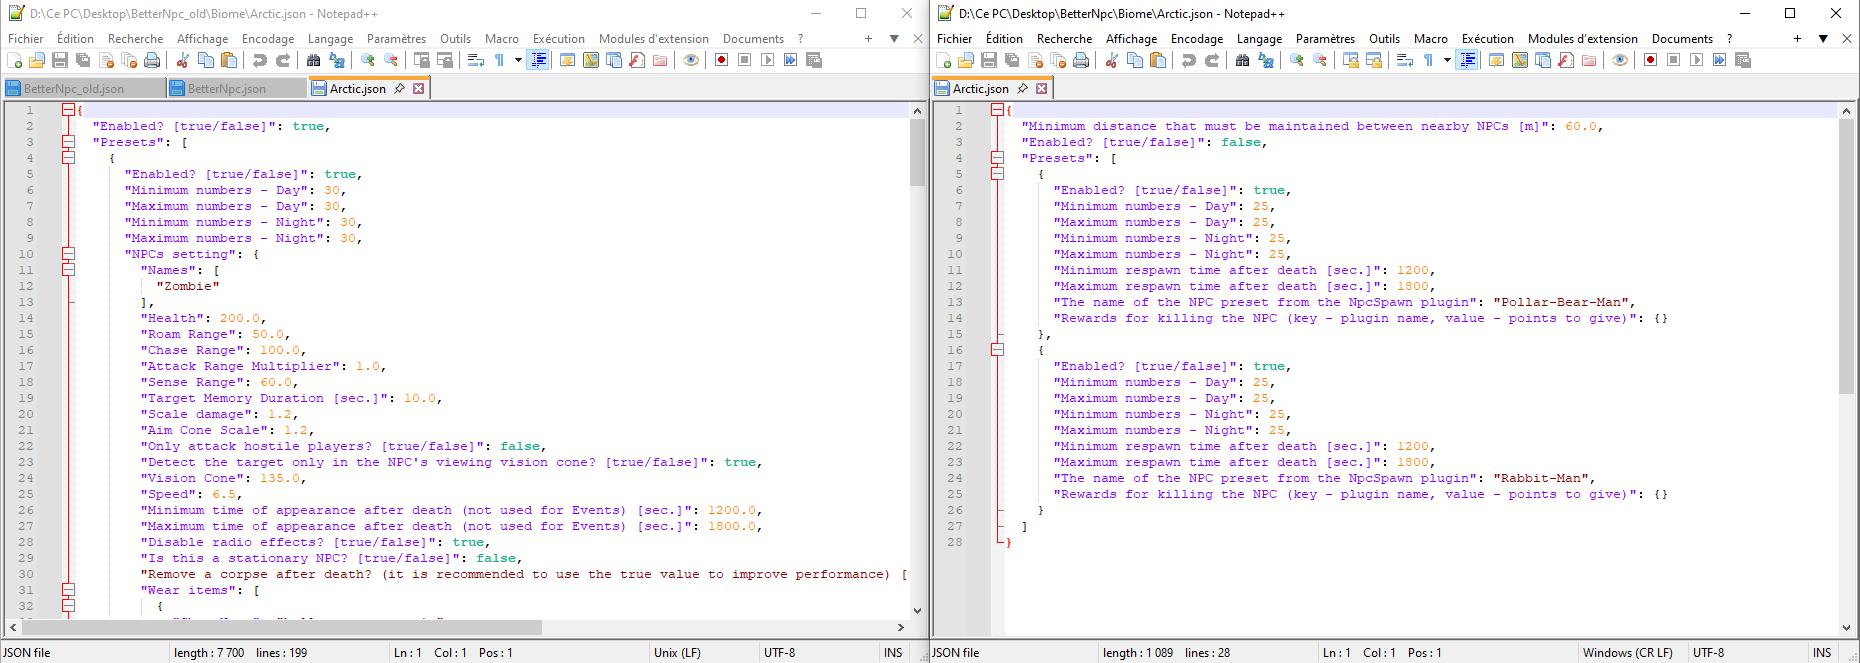Toggle indent guide button in right window toolbar
Viewport: 1860px width, 663px height.
click(1467, 60)
